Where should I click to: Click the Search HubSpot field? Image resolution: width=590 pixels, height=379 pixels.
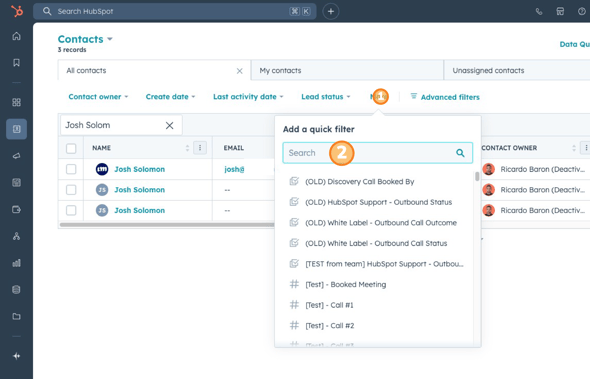click(175, 11)
